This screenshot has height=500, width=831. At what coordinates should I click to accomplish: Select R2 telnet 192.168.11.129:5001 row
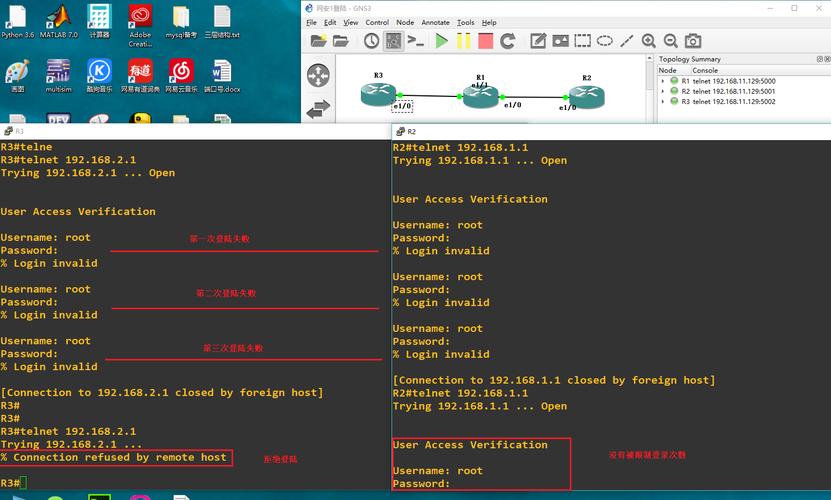pos(728,91)
